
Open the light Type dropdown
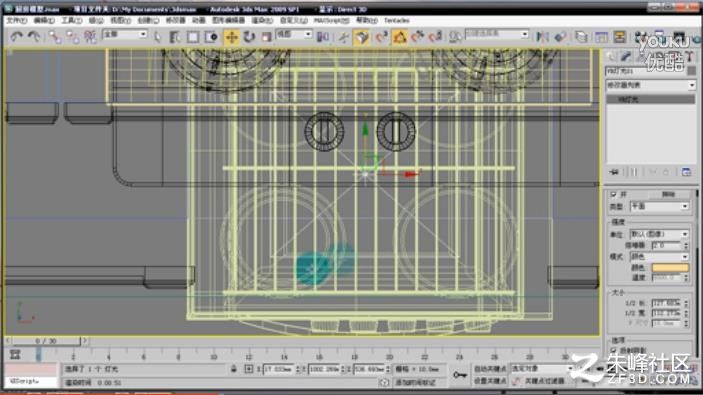659,207
